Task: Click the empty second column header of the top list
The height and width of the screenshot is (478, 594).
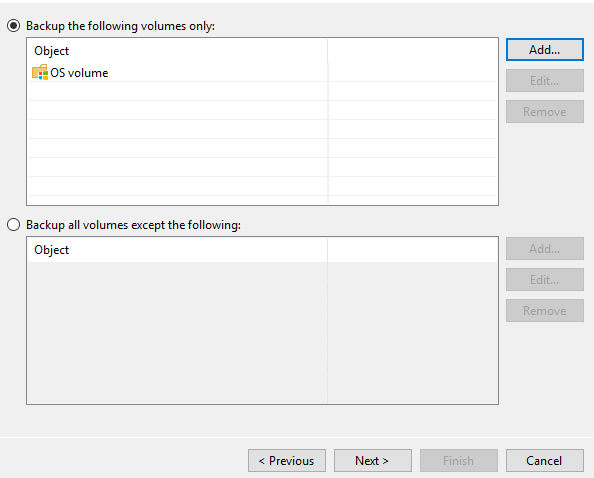Action: pyautogui.click(x=413, y=51)
